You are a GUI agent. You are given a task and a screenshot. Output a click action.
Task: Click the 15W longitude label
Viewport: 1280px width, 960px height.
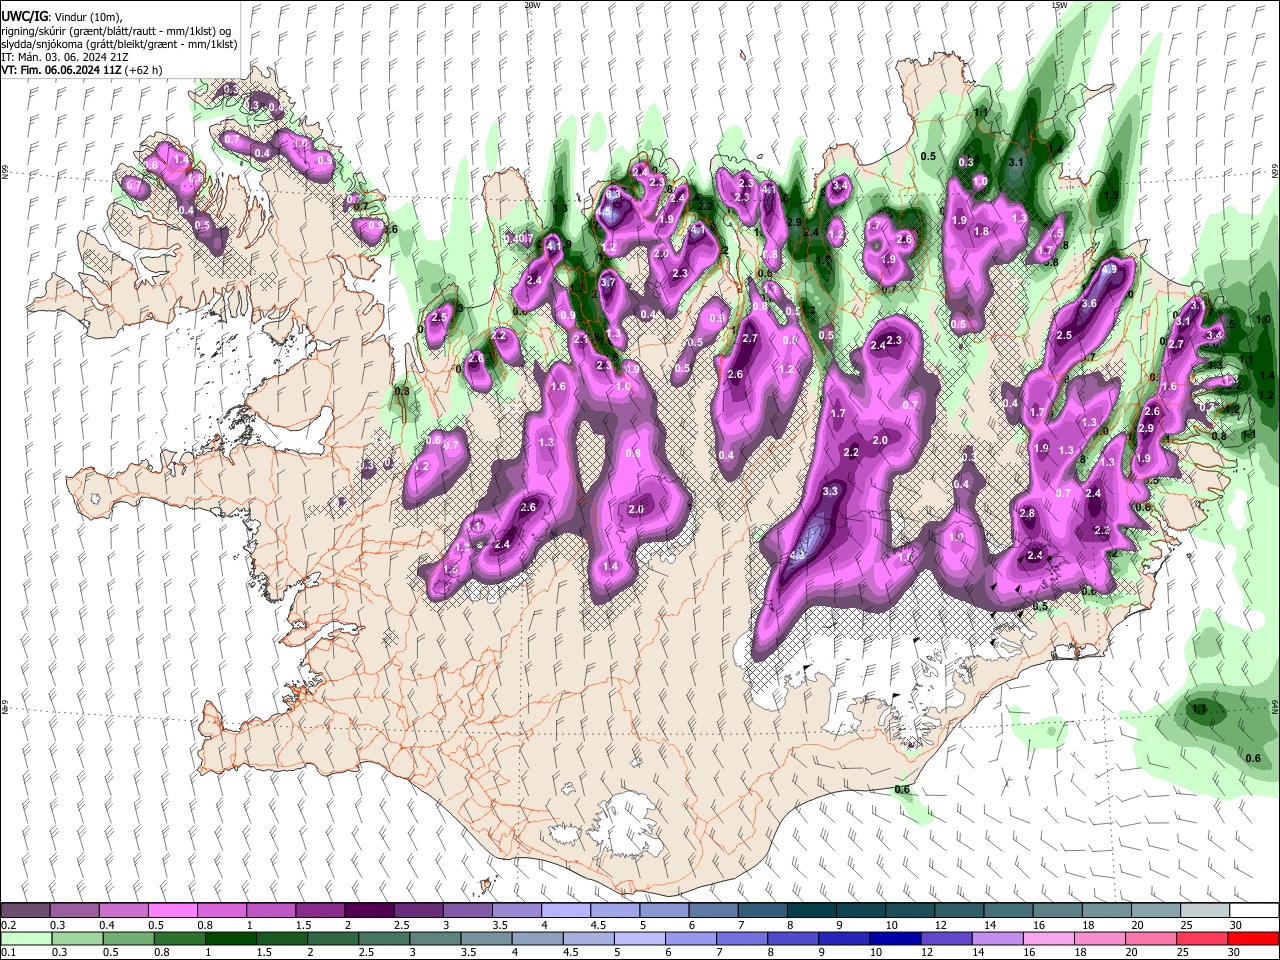1059,5
